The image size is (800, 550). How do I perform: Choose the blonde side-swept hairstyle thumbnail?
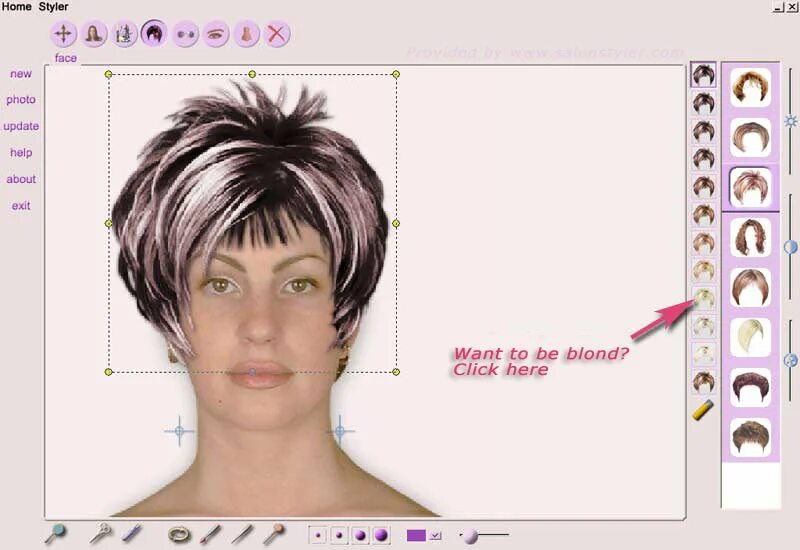tap(751, 337)
